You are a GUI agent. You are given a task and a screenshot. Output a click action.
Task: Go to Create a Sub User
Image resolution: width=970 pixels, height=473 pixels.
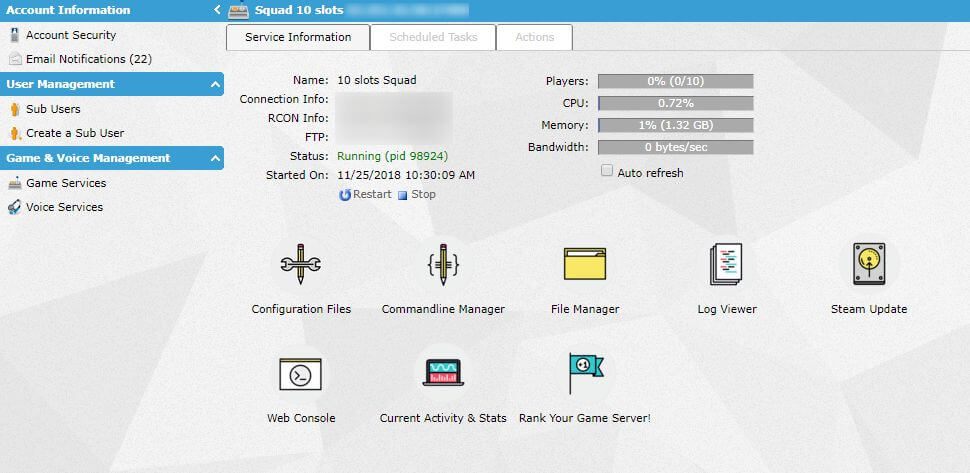[75, 133]
